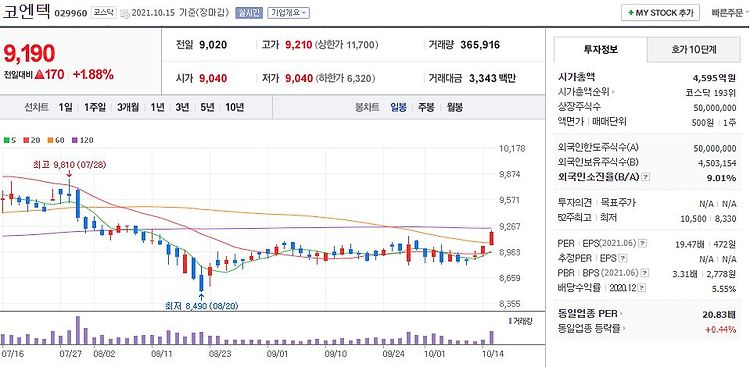750x367 pixels.
Task: Click the 코스닥 193위 ranking value
Action: pyautogui.click(x=710, y=93)
